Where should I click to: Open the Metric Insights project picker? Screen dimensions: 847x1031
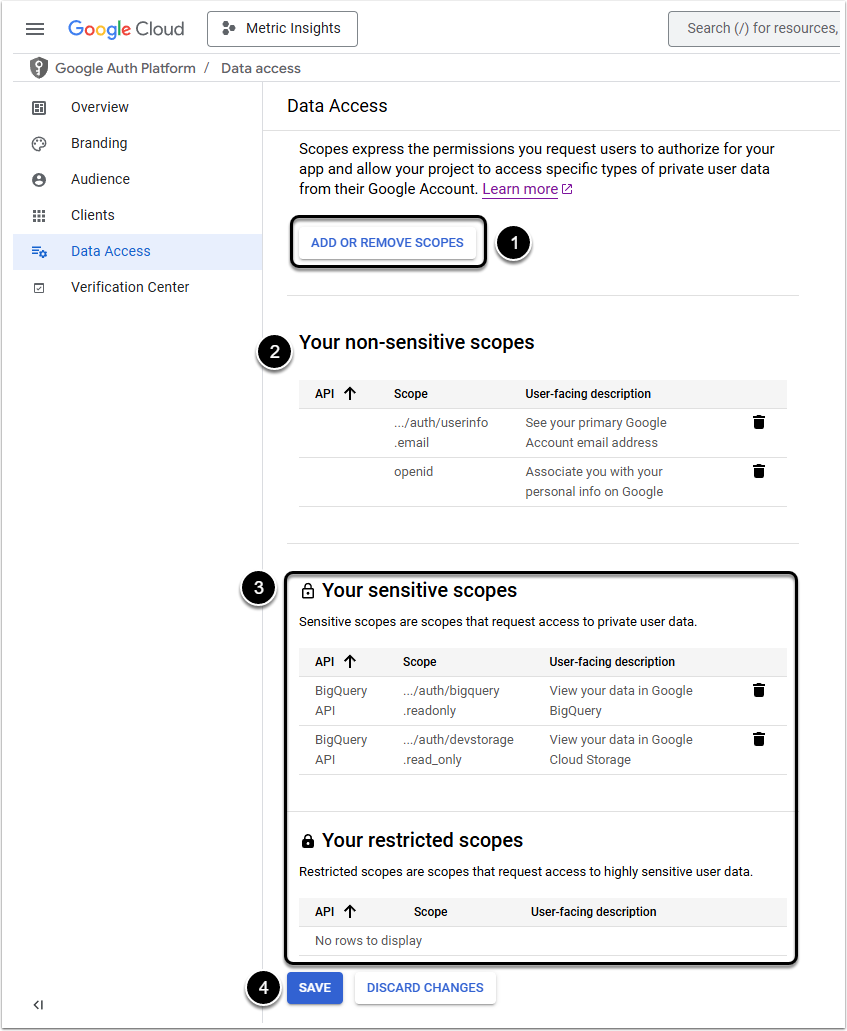pyautogui.click(x=282, y=29)
